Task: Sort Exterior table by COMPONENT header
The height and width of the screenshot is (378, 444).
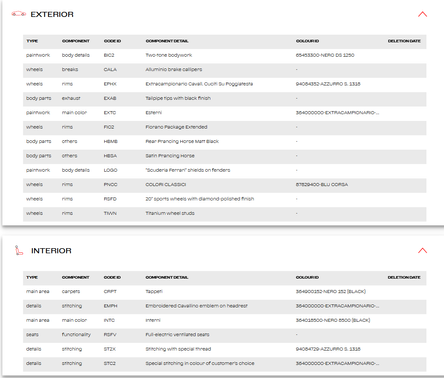Action: [x=76, y=41]
